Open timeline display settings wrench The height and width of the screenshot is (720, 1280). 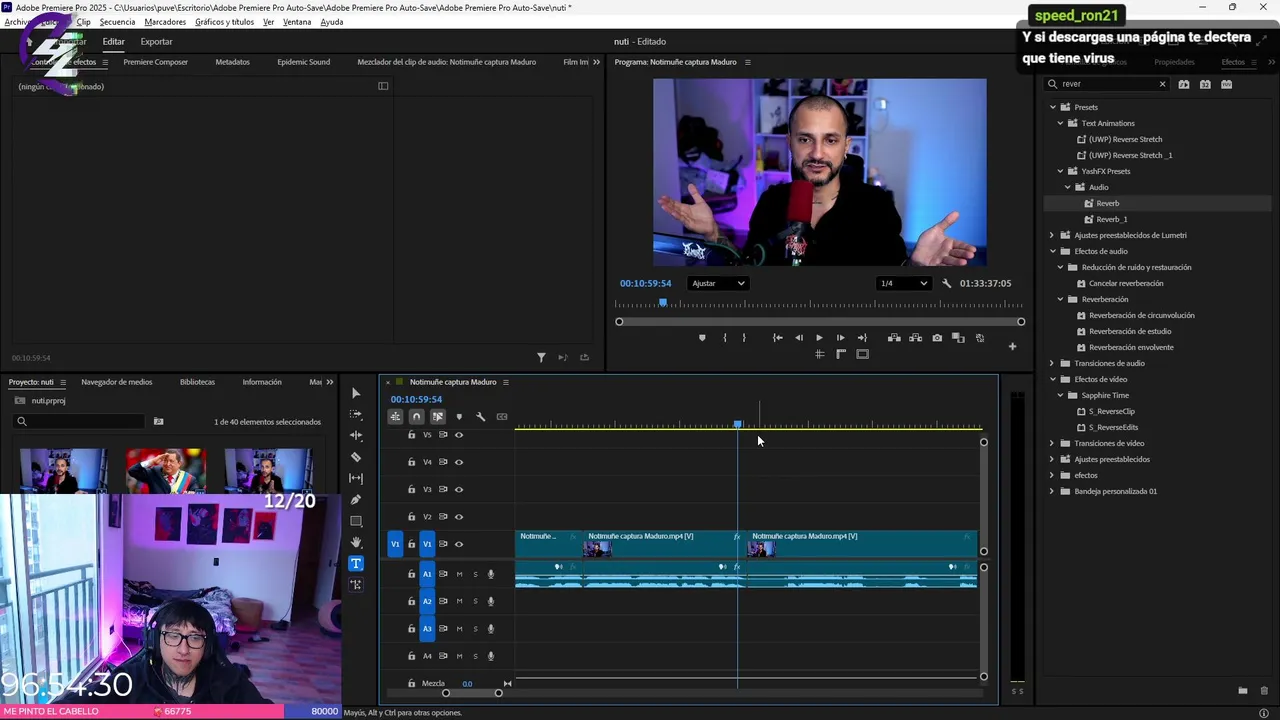(x=480, y=417)
